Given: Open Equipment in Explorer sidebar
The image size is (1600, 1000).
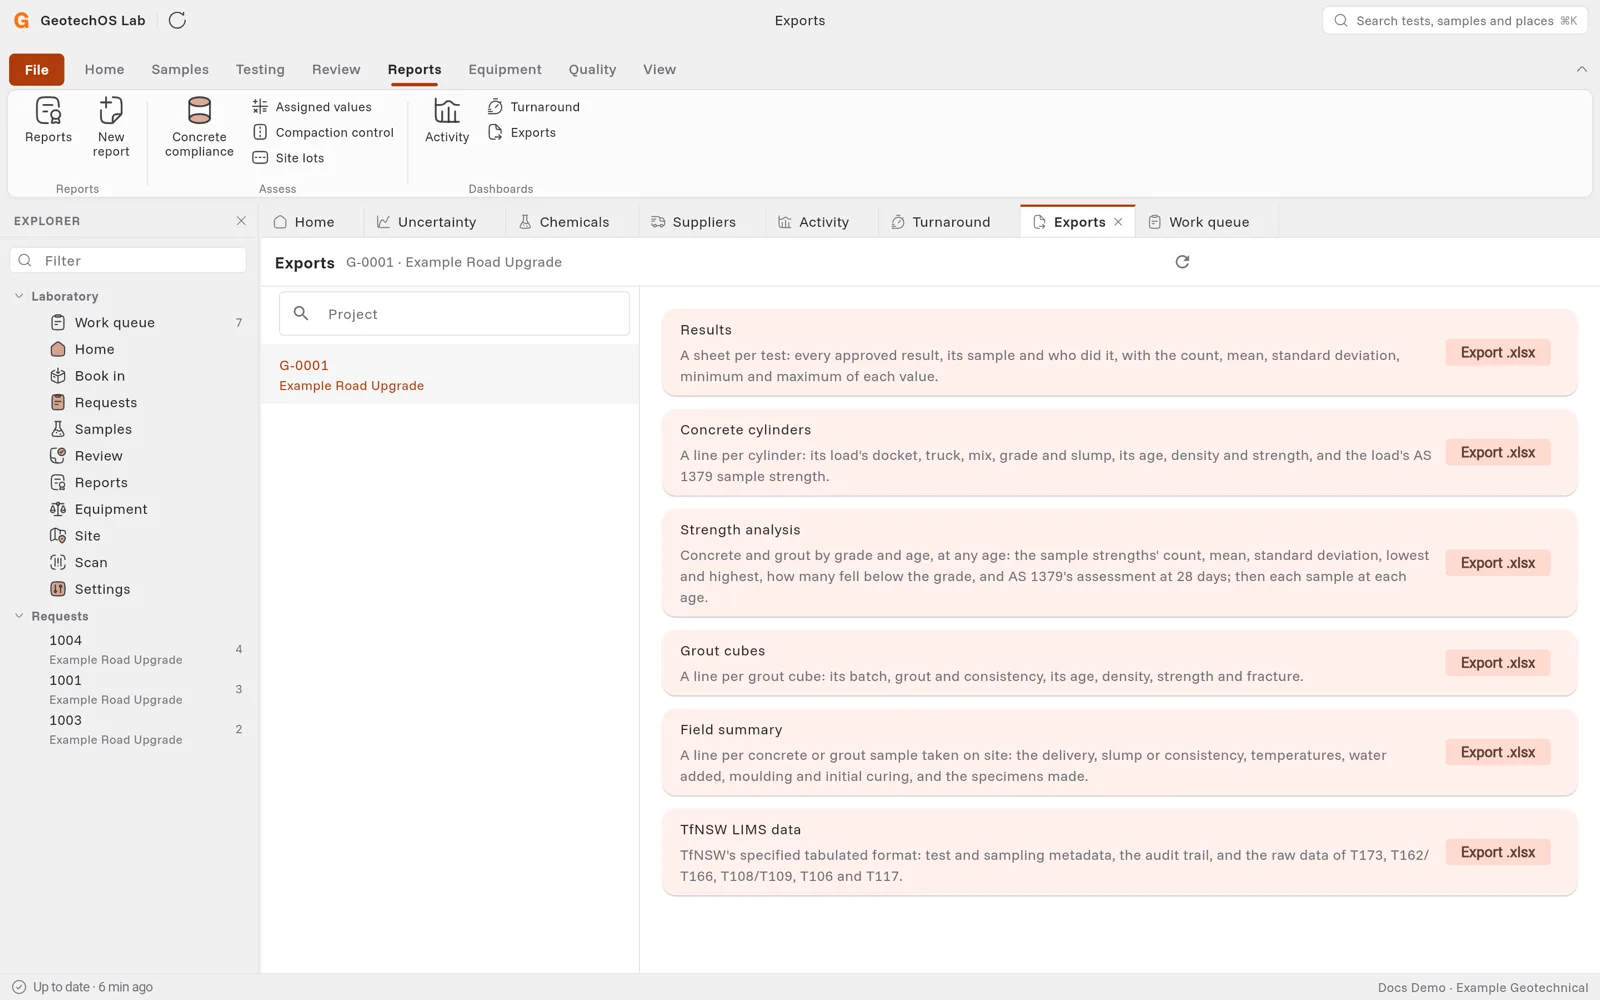Looking at the screenshot, I should 128,509.
